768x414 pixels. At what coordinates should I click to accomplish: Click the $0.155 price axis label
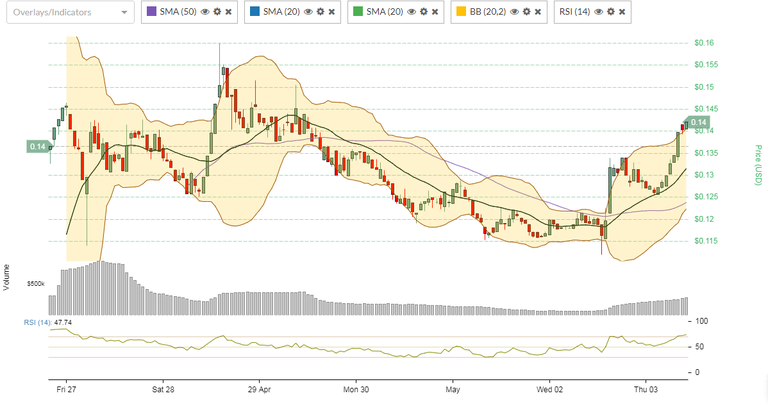(x=706, y=65)
